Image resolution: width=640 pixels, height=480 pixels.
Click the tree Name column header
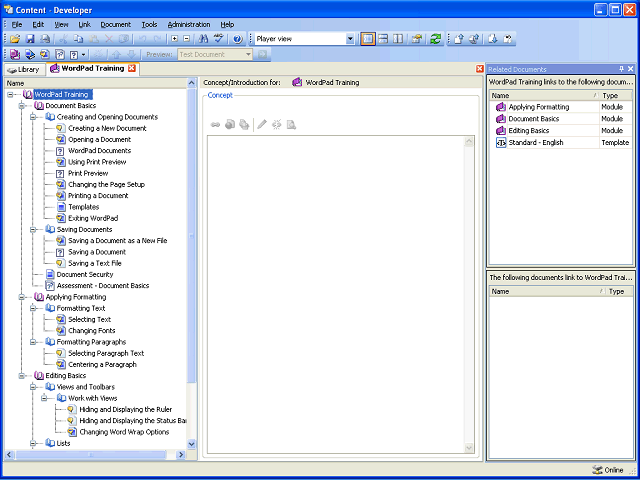pos(96,83)
